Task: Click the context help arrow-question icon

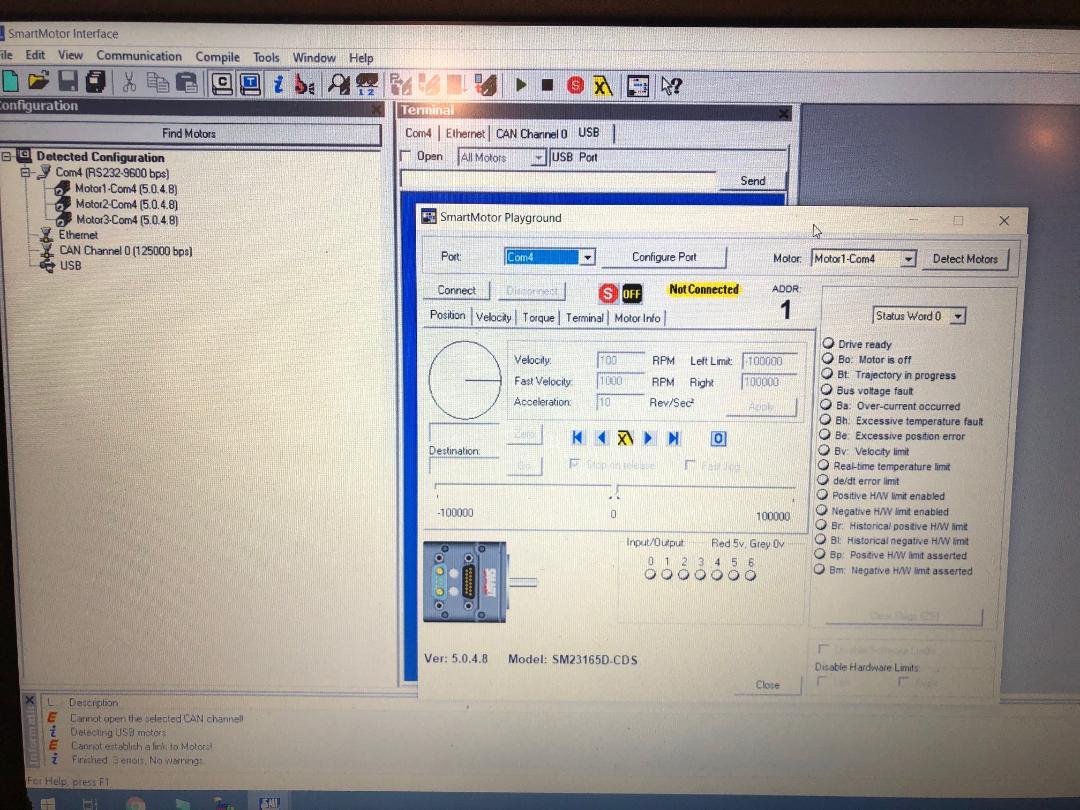Action: (671, 86)
